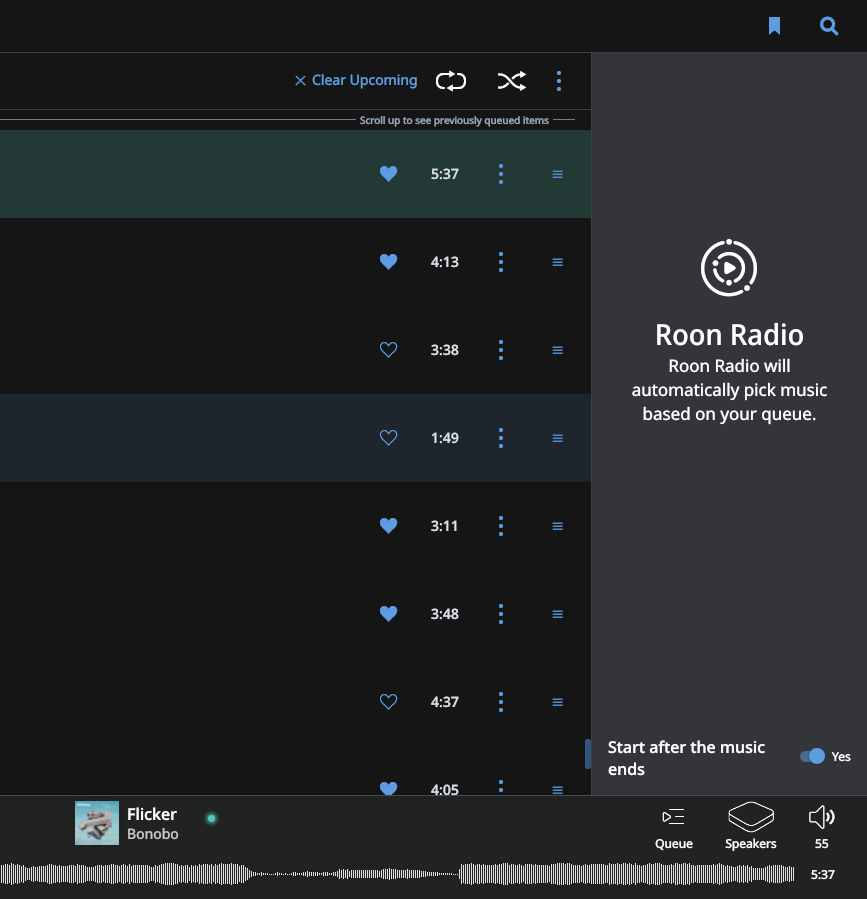
Task: Open the search magnifier icon
Action: (829, 26)
